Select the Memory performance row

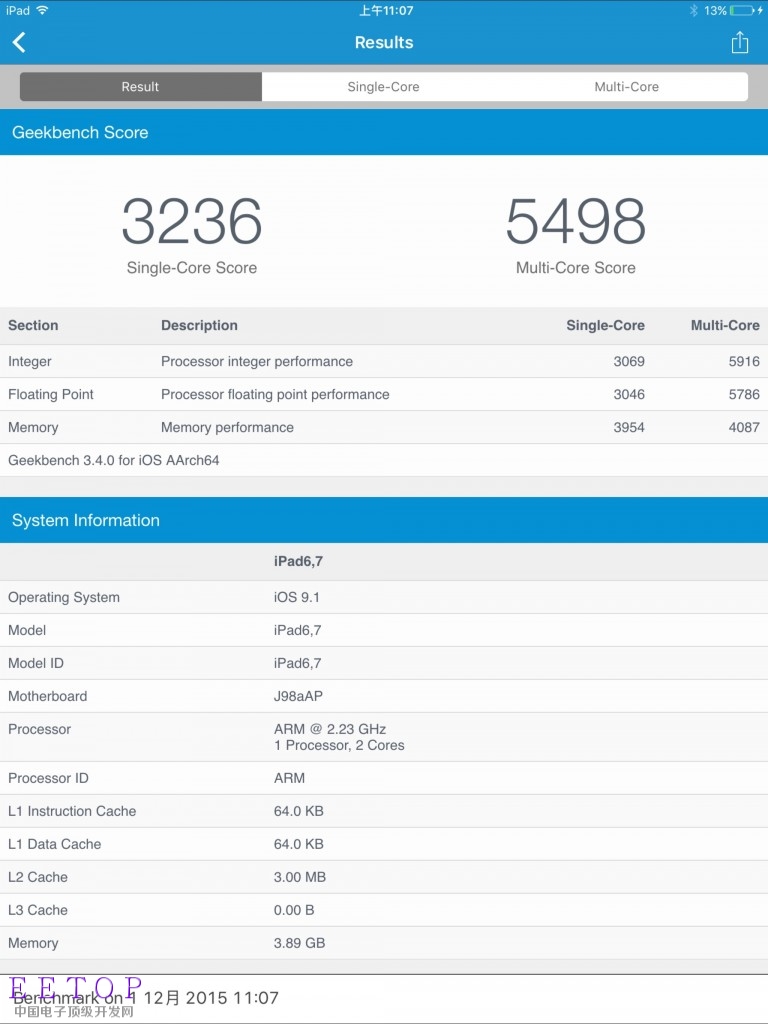pos(384,427)
